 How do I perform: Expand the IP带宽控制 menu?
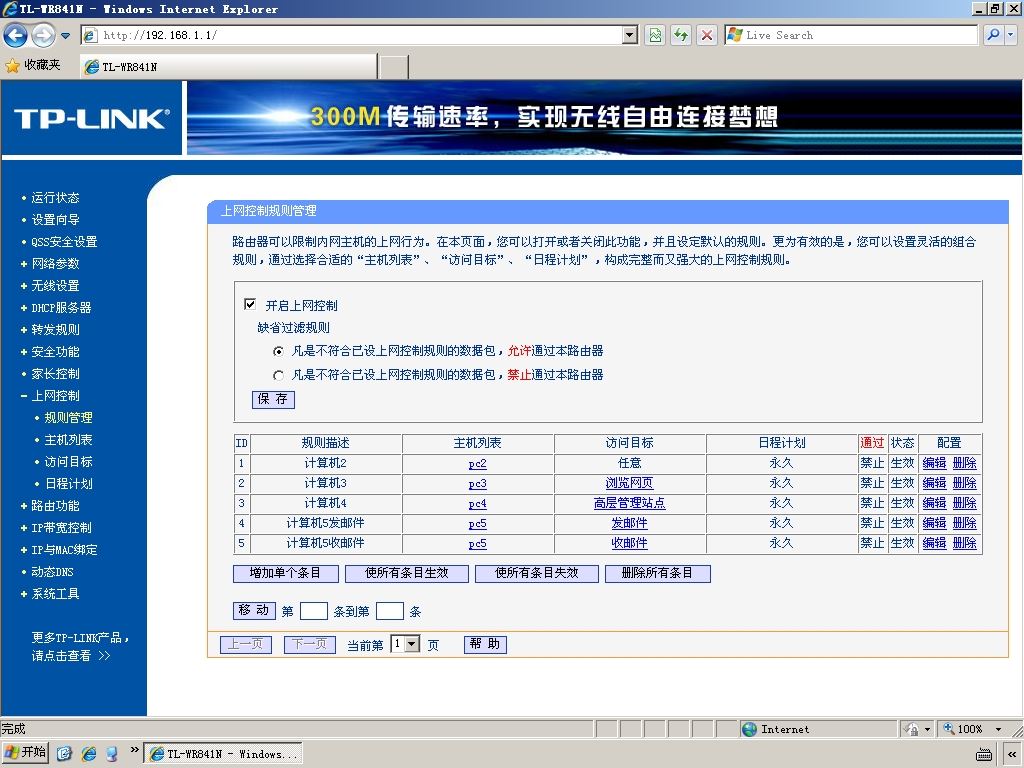coord(61,528)
